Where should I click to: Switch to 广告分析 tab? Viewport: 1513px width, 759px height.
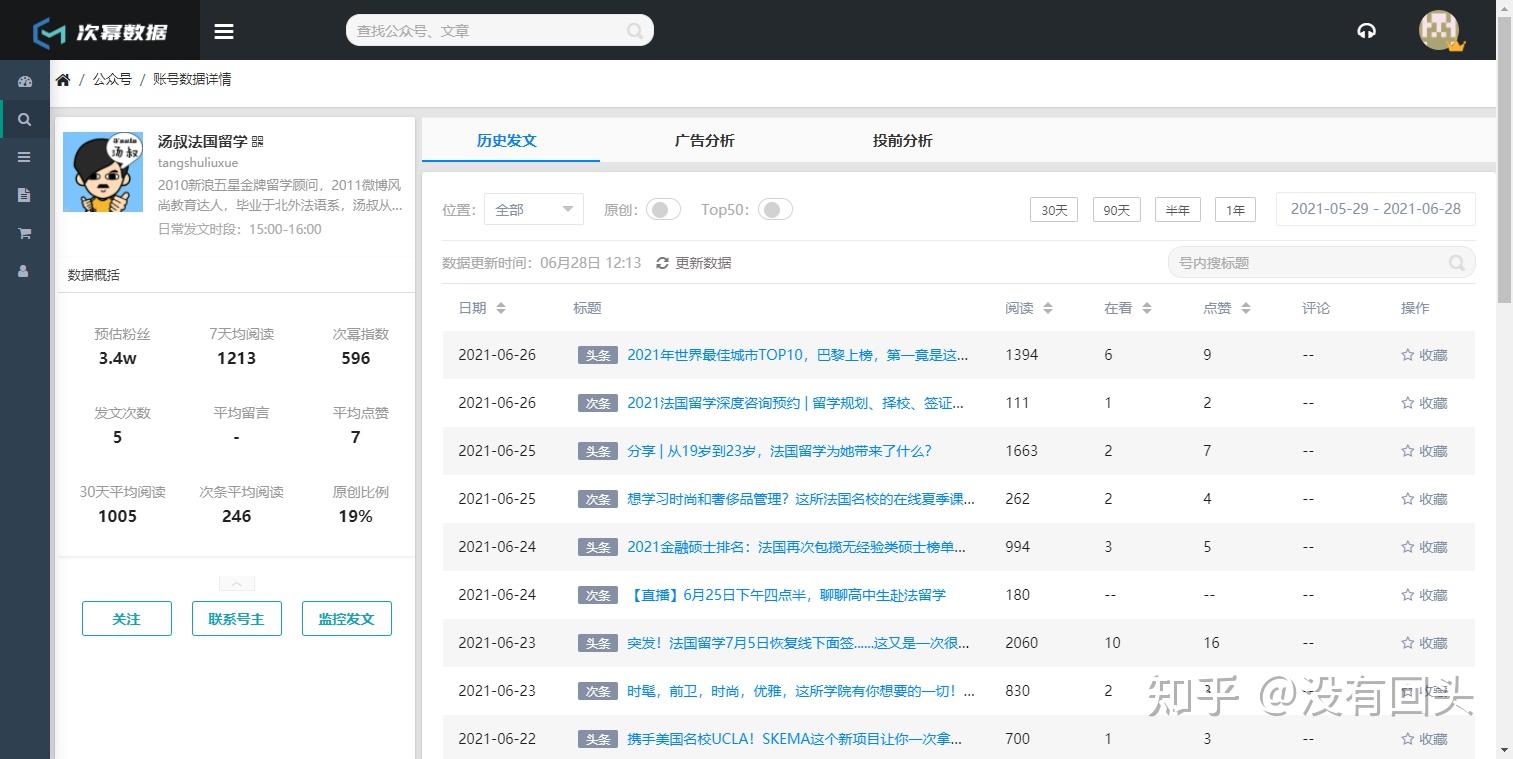click(x=705, y=141)
